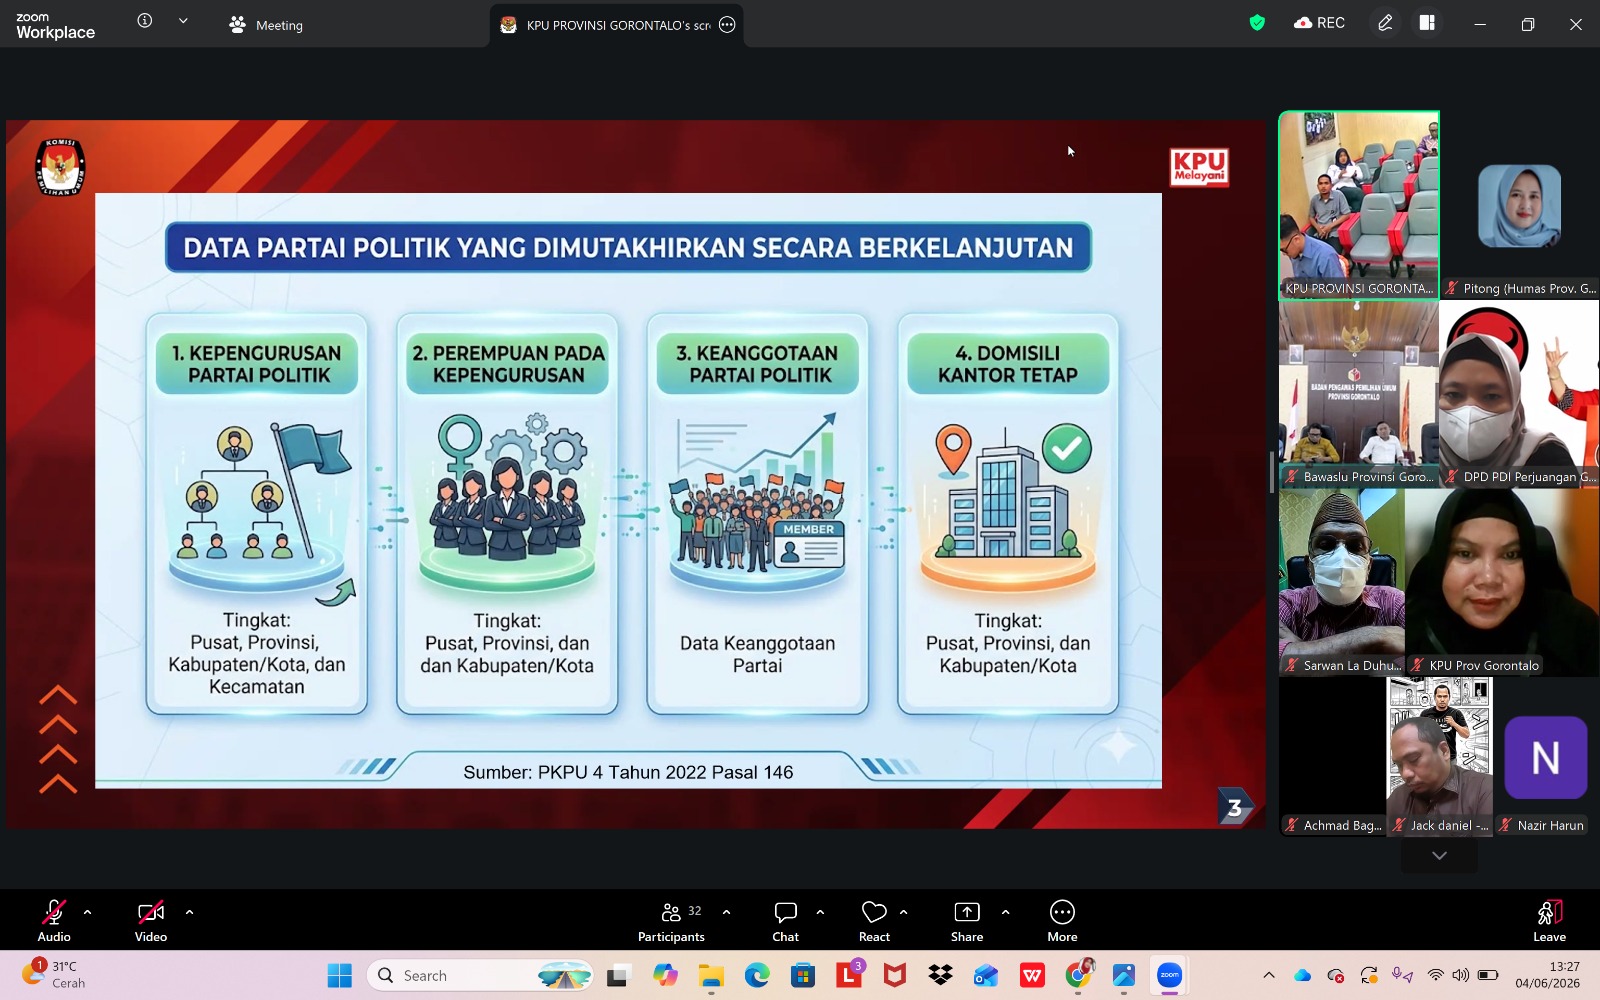Screen dimensions: 1600x1000
Task: Select KPU PROVINSI GORONTALO video thumbnail
Action: click(1359, 205)
